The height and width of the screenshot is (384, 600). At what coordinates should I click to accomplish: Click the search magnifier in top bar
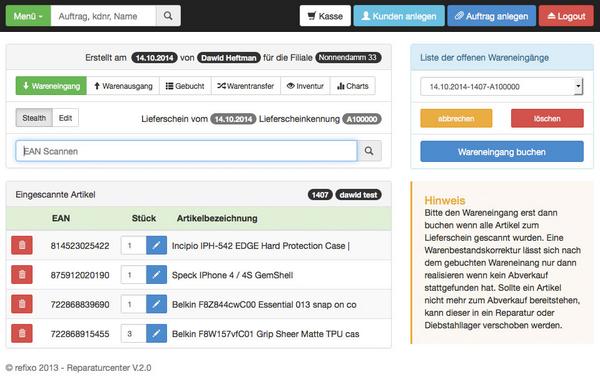point(168,16)
